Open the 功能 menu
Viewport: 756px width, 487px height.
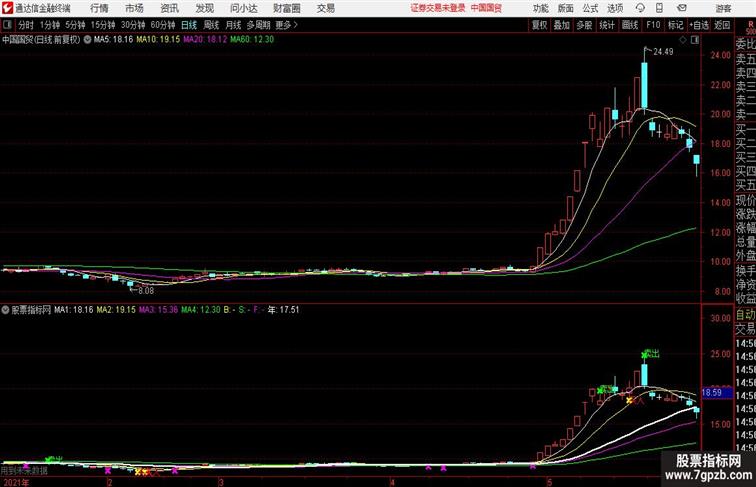[x=540, y=8]
